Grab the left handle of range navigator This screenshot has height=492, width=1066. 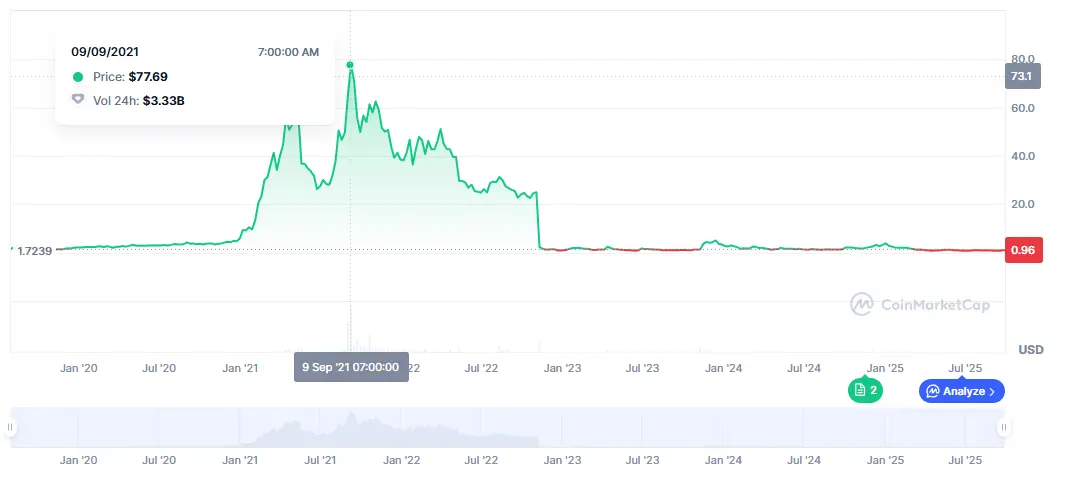11,427
